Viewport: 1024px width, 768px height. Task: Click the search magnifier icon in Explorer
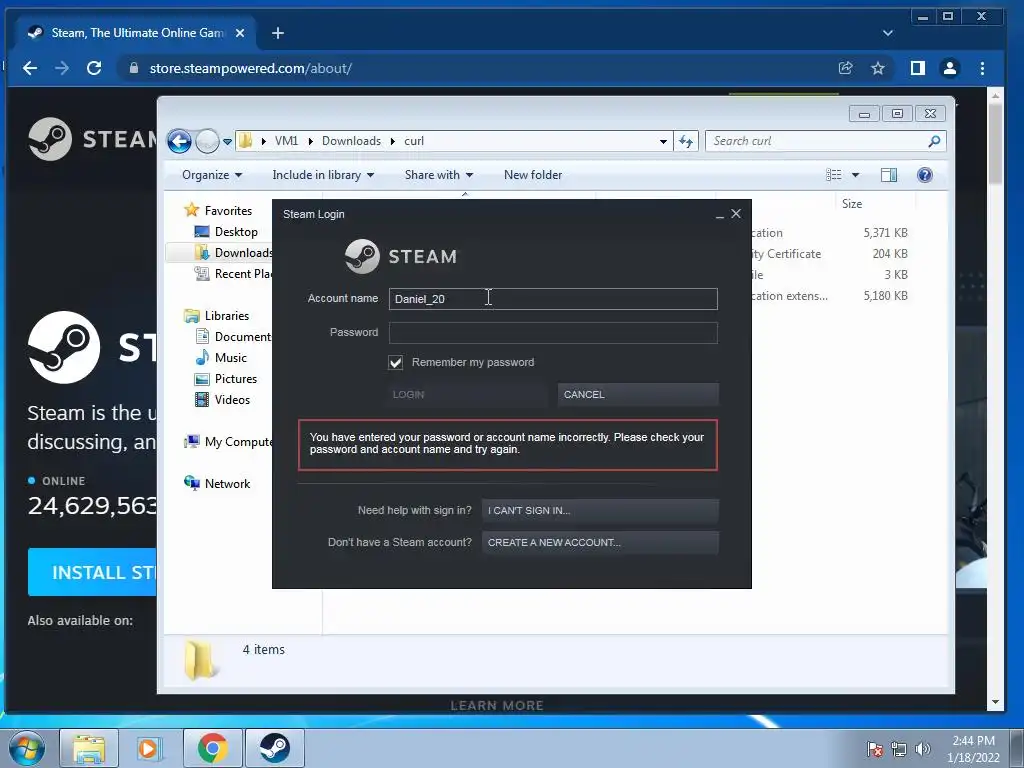935,141
